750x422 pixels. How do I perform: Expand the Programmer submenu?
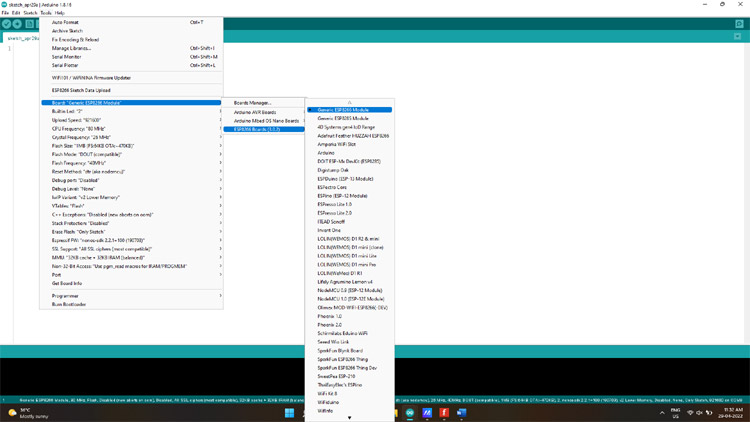[x=131, y=296]
